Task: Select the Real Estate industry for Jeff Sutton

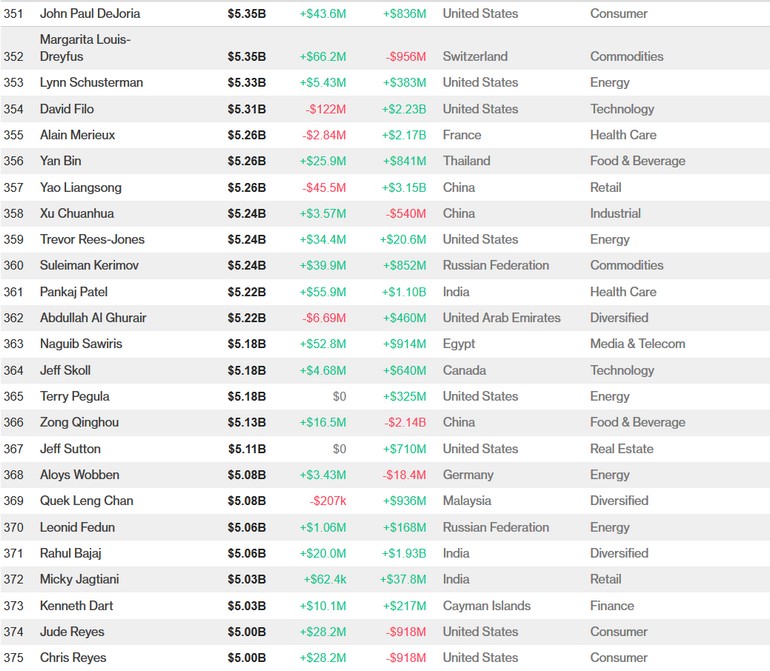Action: (x=621, y=449)
